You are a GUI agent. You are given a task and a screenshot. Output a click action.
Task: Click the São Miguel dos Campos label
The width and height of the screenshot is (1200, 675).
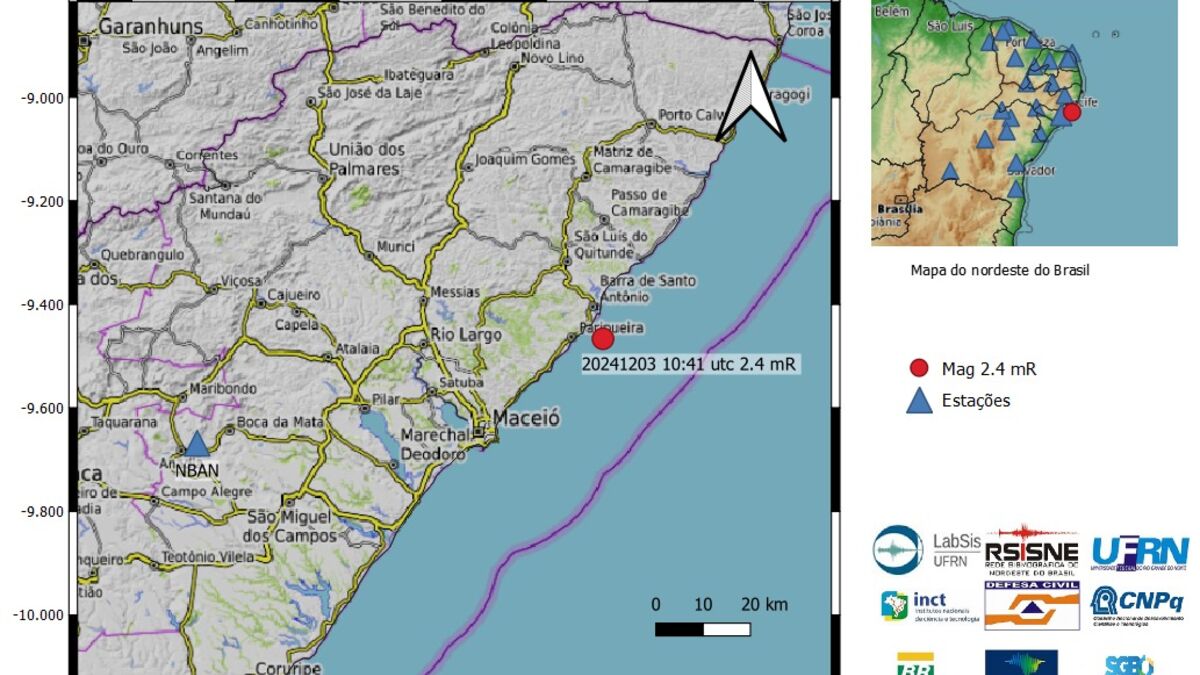[x=290, y=527]
